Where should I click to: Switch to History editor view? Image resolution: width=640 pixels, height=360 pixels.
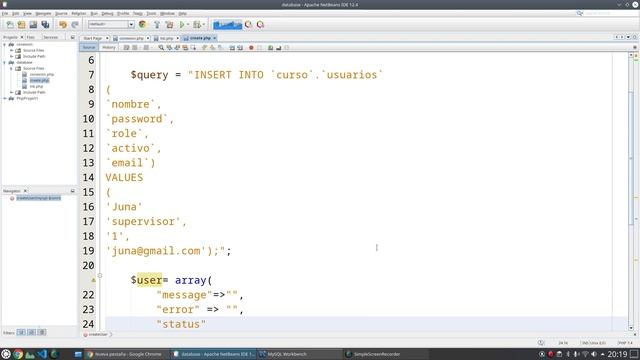pyautogui.click(x=109, y=48)
